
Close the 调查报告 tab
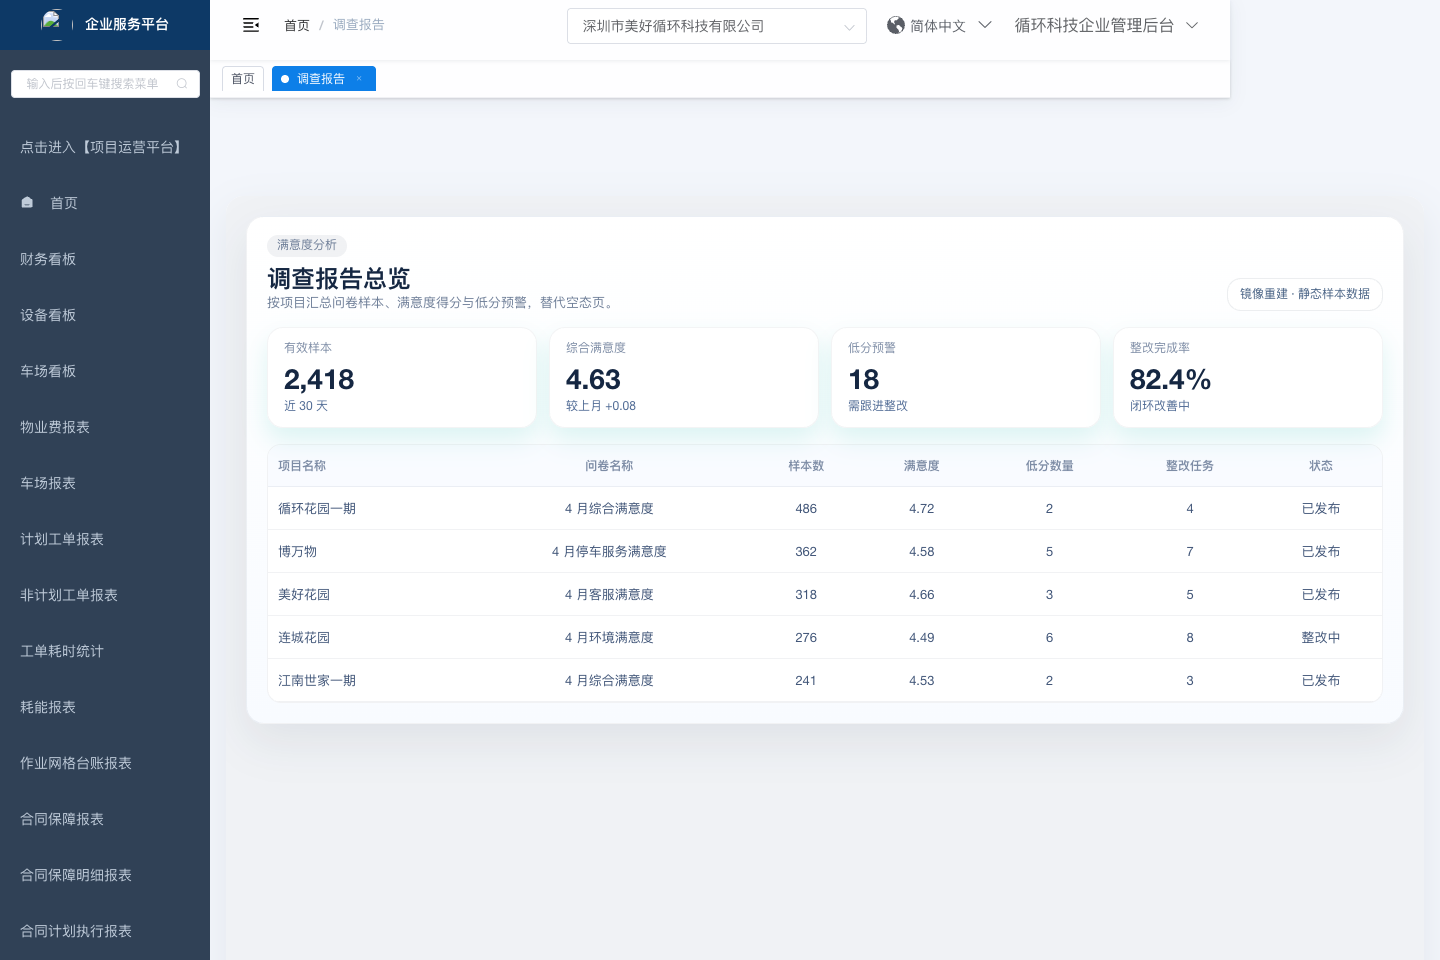(359, 79)
